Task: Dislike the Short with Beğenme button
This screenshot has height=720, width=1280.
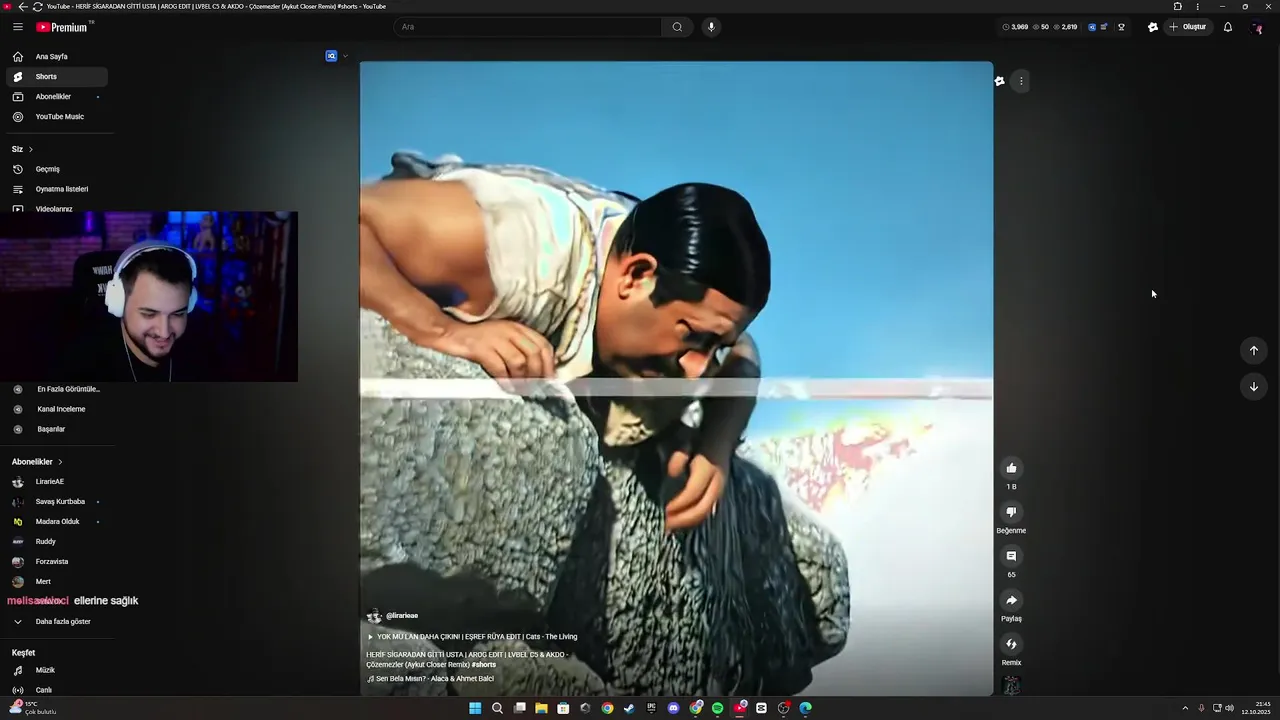Action: (x=1011, y=512)
